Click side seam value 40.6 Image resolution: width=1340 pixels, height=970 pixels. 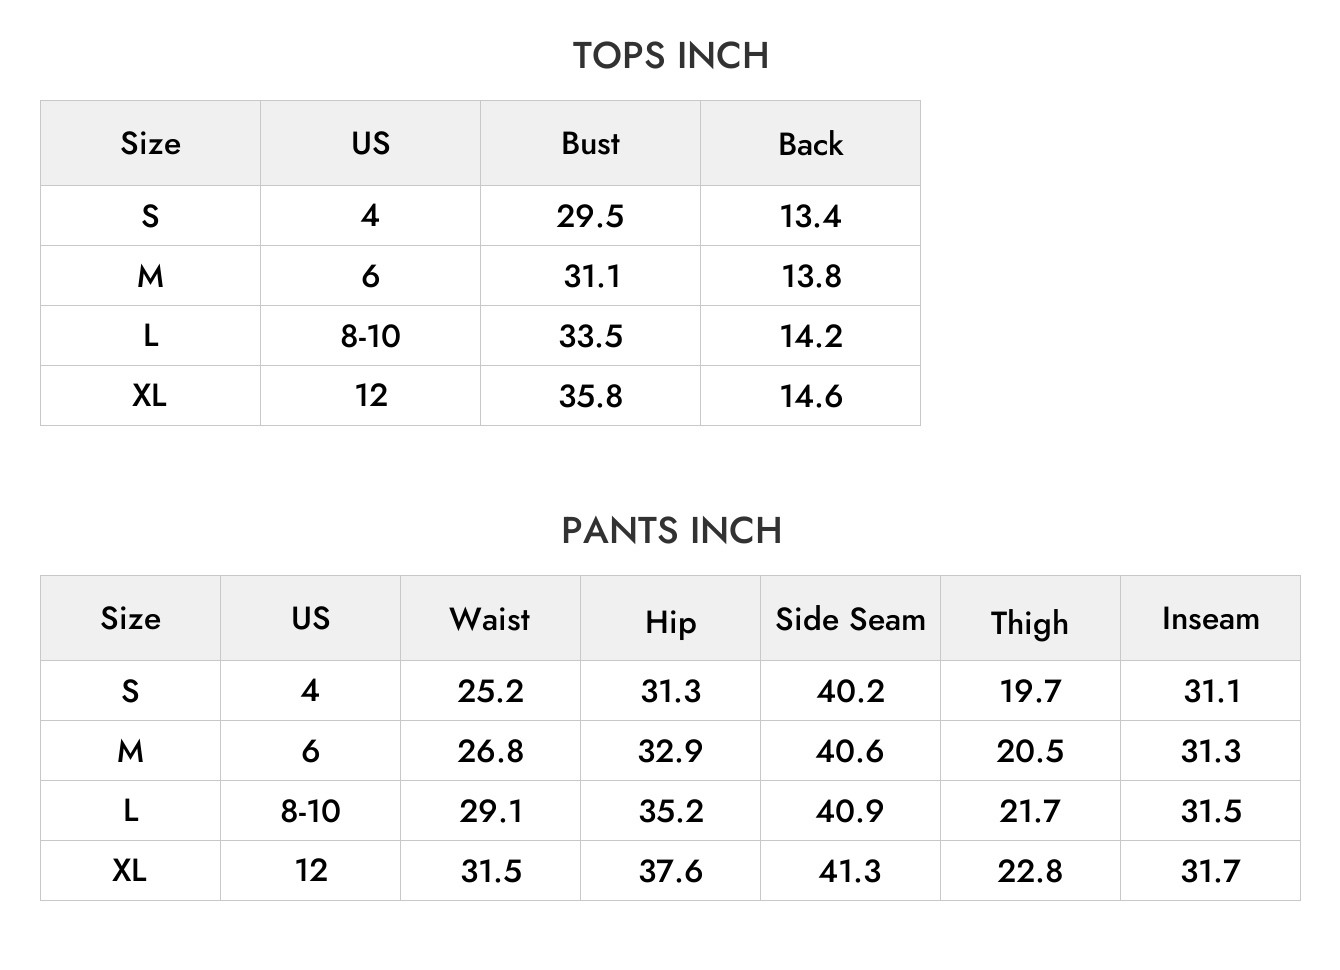(x=850, y=751)
